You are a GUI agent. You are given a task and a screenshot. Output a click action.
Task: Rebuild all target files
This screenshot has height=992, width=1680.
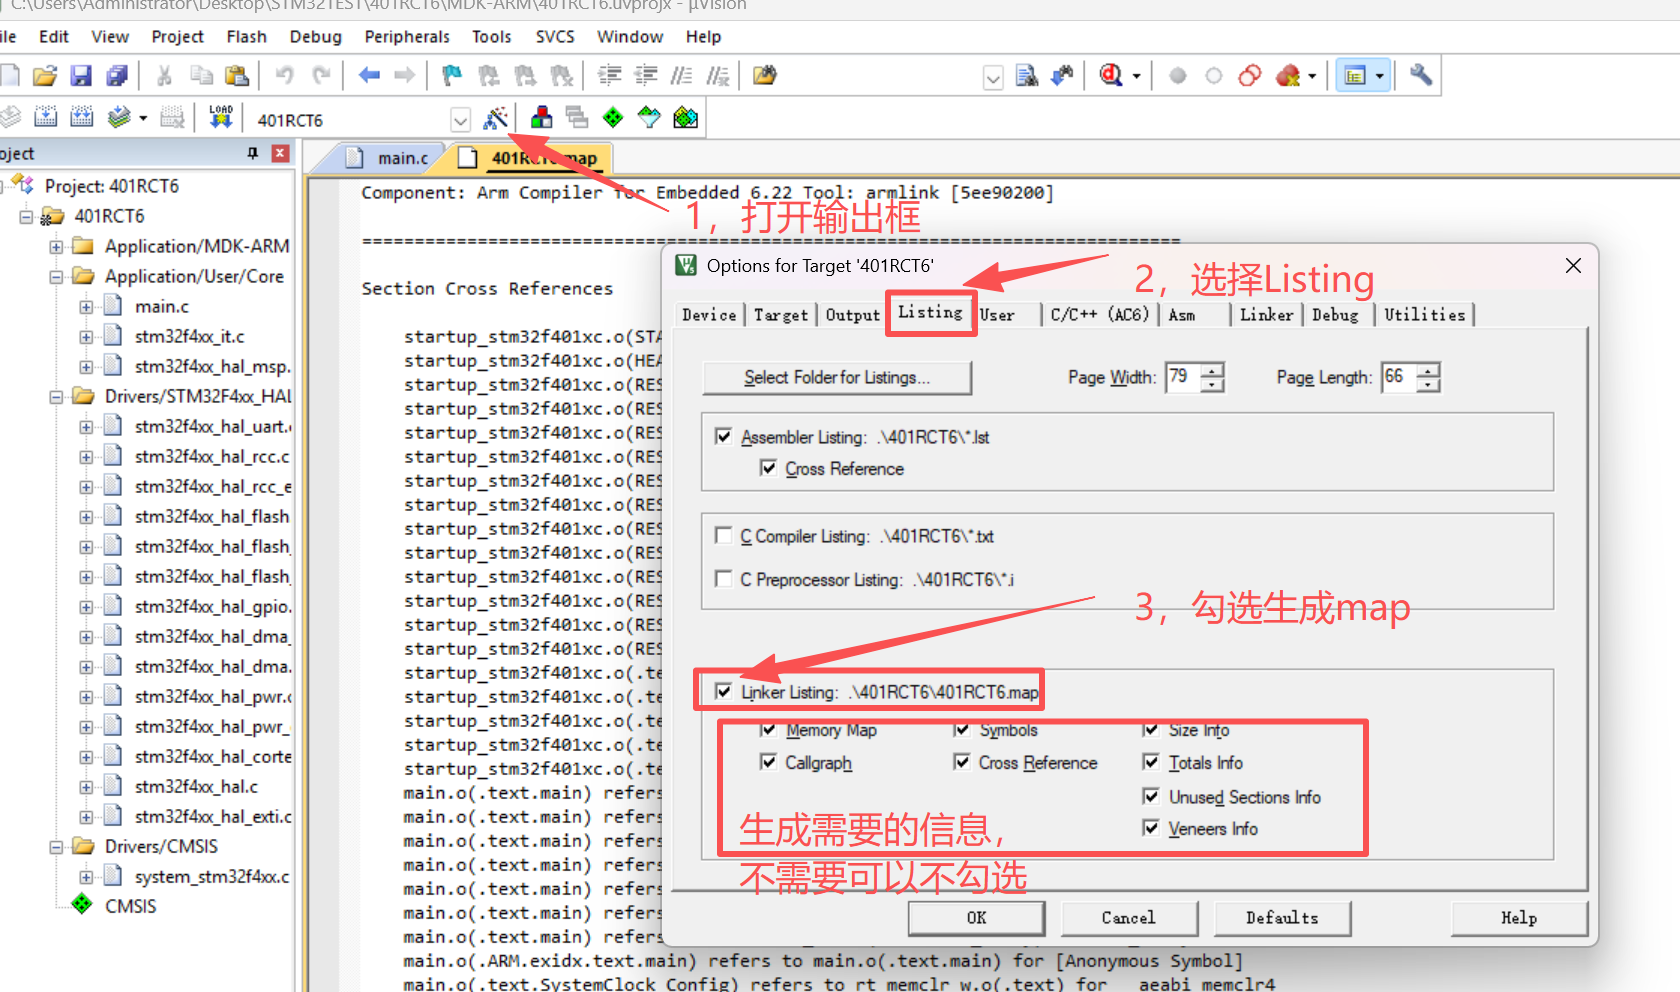[x=82, y=118]
